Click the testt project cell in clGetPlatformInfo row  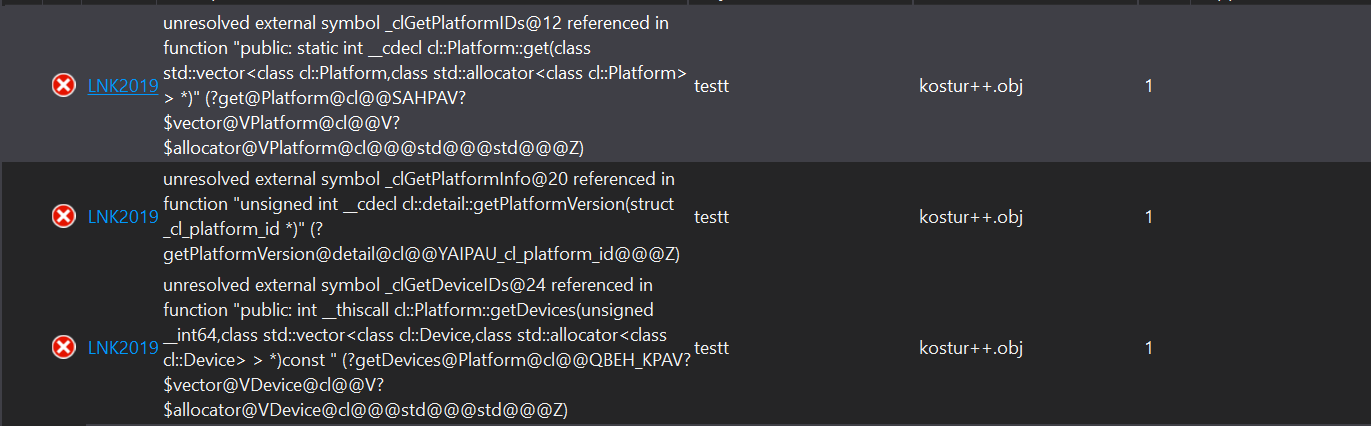pyautogui.click(x=711, y=216)
